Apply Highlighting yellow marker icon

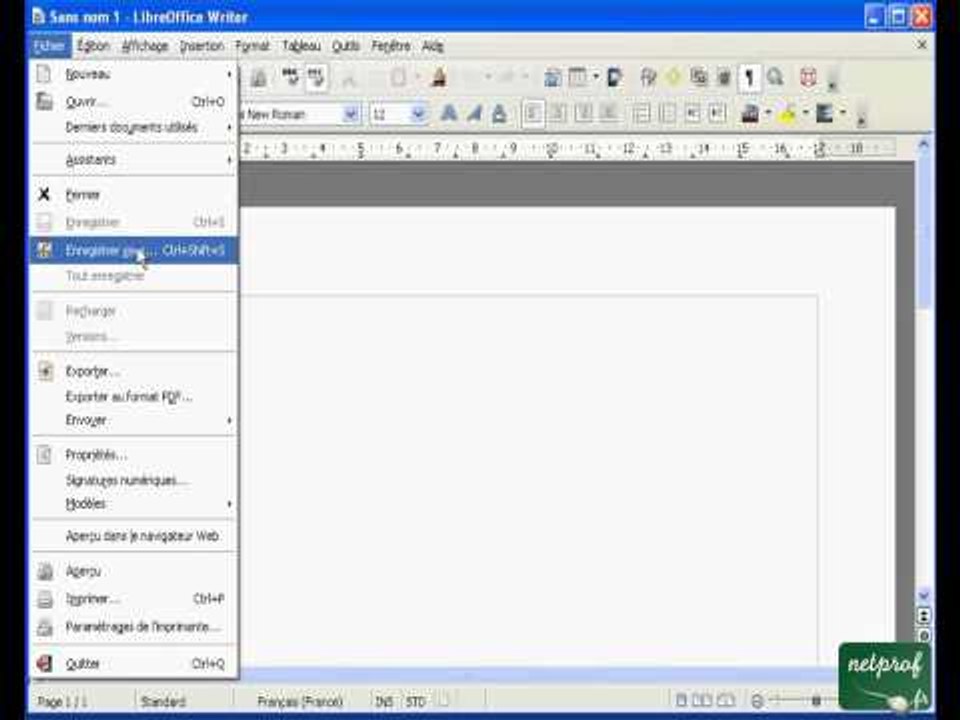point(788,114)
